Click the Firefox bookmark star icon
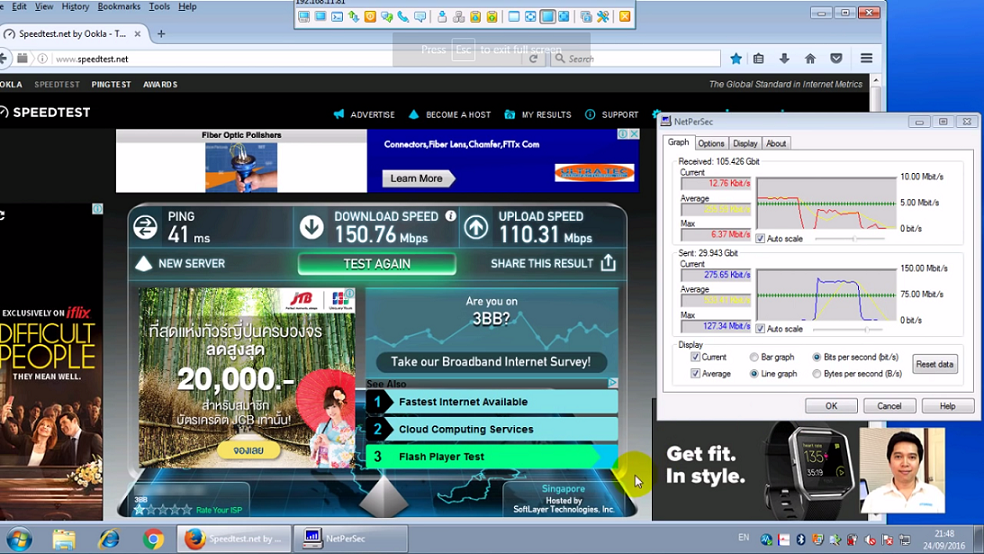The image size is (984, 554). click(x=736, y=59)
